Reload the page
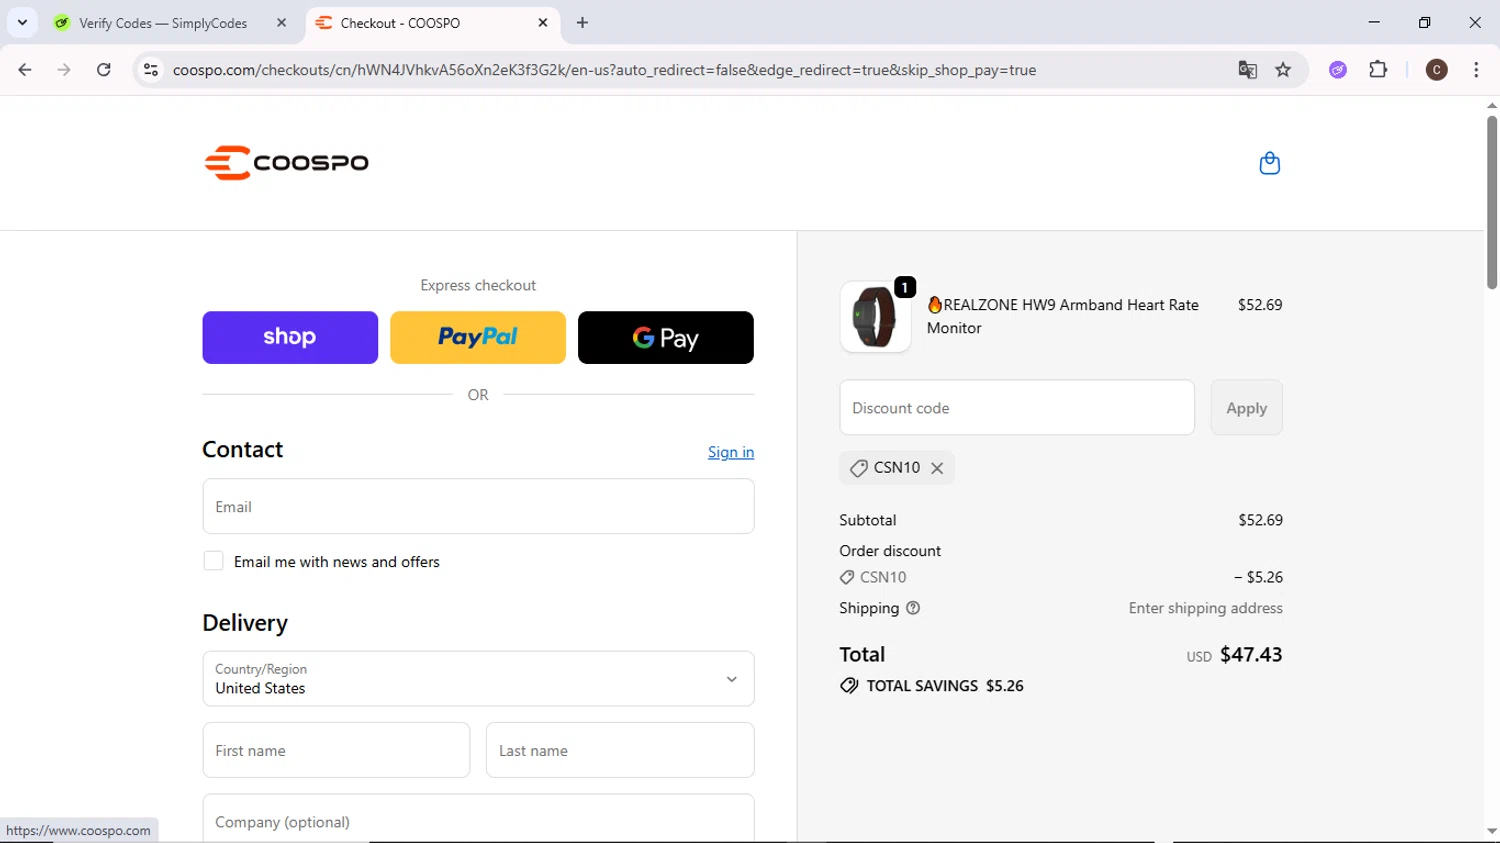 [x=104, y=70]
